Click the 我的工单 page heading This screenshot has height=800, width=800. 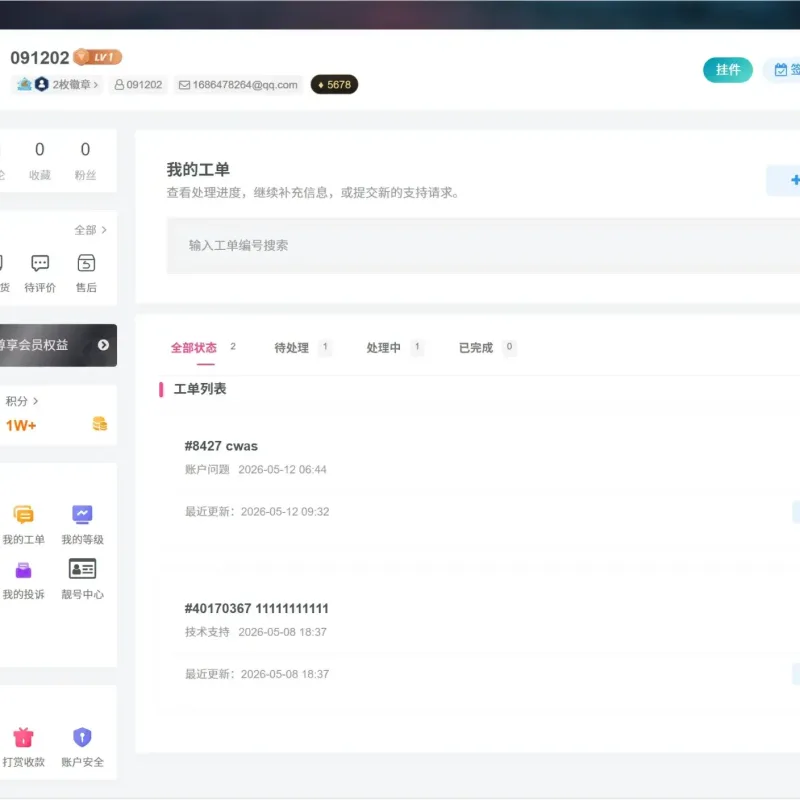(x=198, y=169)
